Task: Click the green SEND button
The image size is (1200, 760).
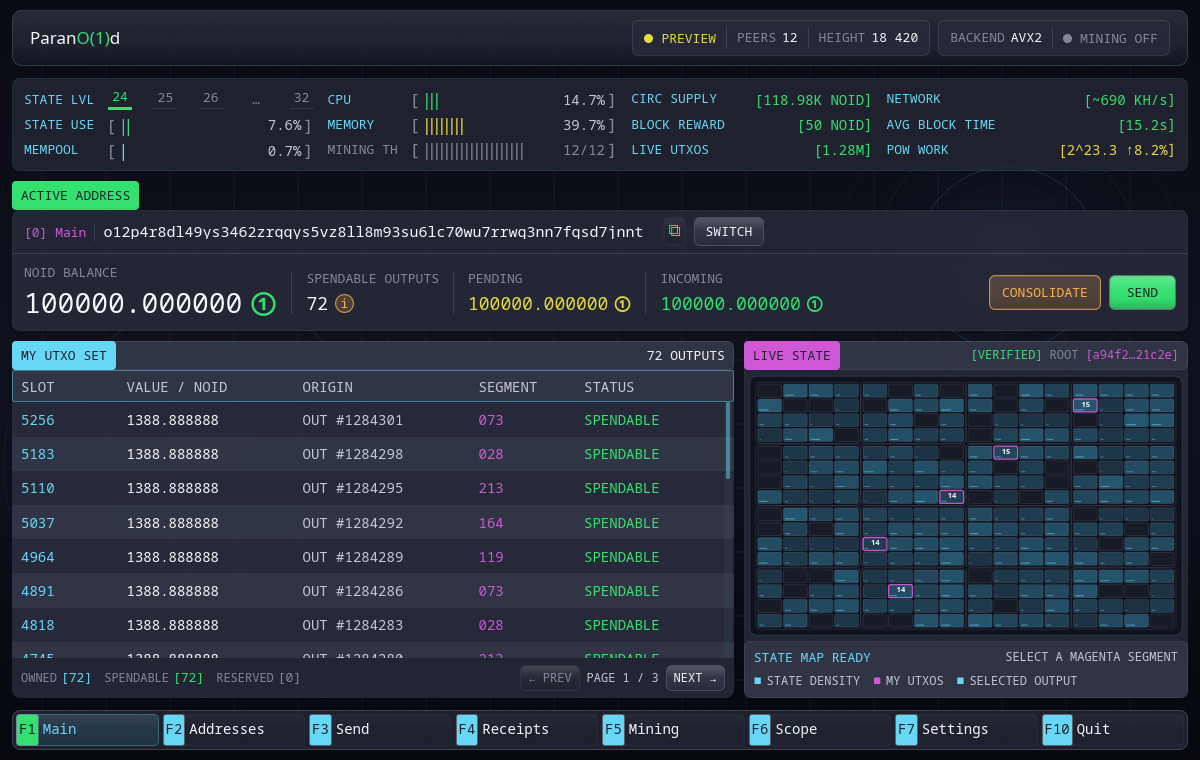Action: 1142,292
